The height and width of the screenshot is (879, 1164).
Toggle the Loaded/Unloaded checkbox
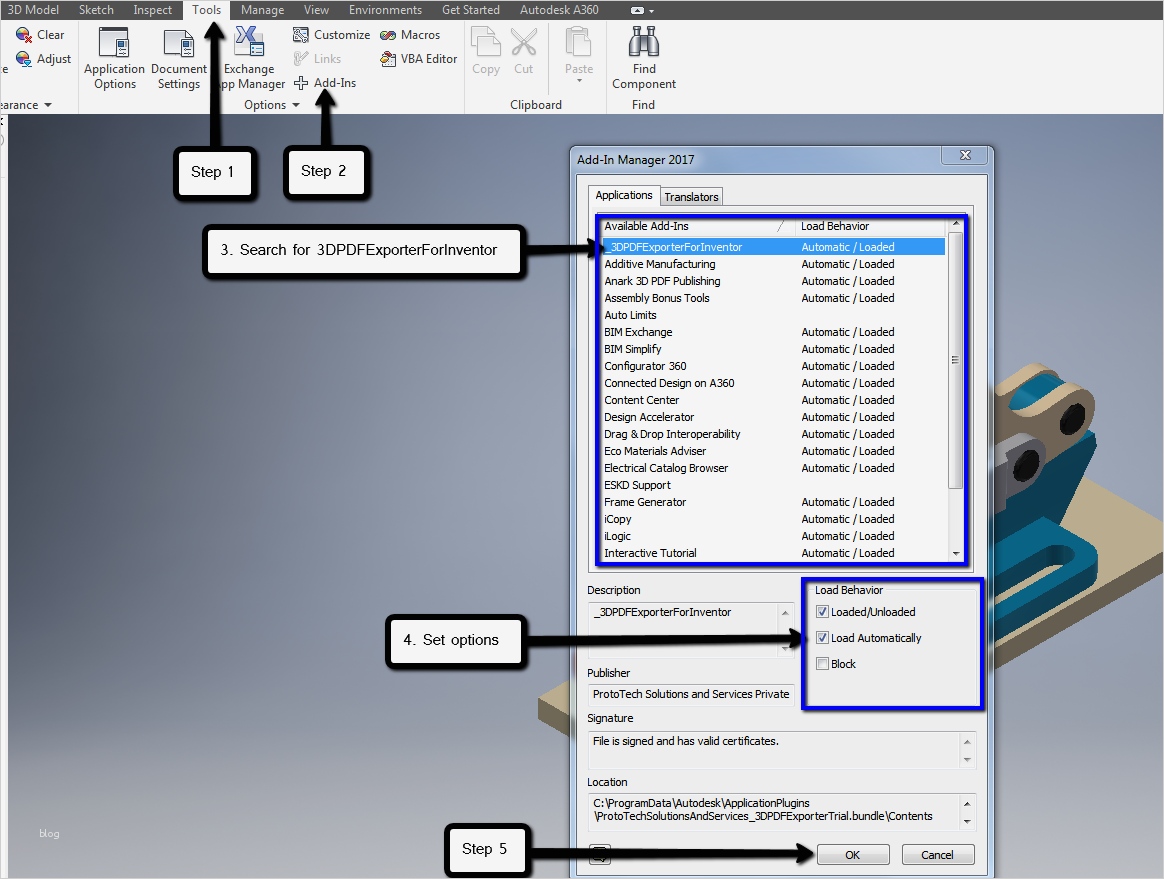822,612
